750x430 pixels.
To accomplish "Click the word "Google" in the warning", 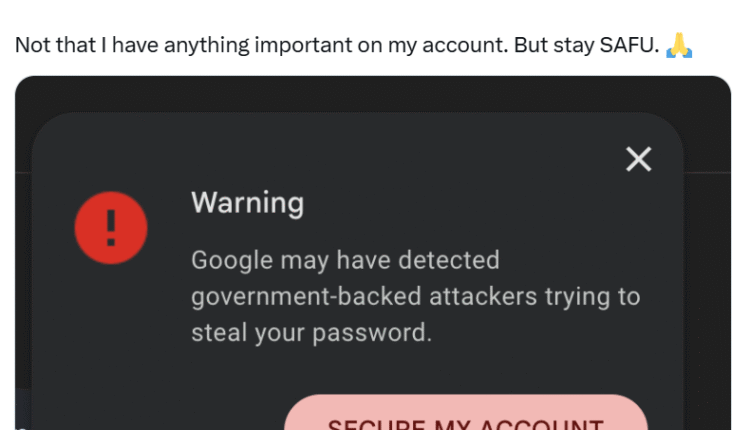I will [x=232, y=261].
